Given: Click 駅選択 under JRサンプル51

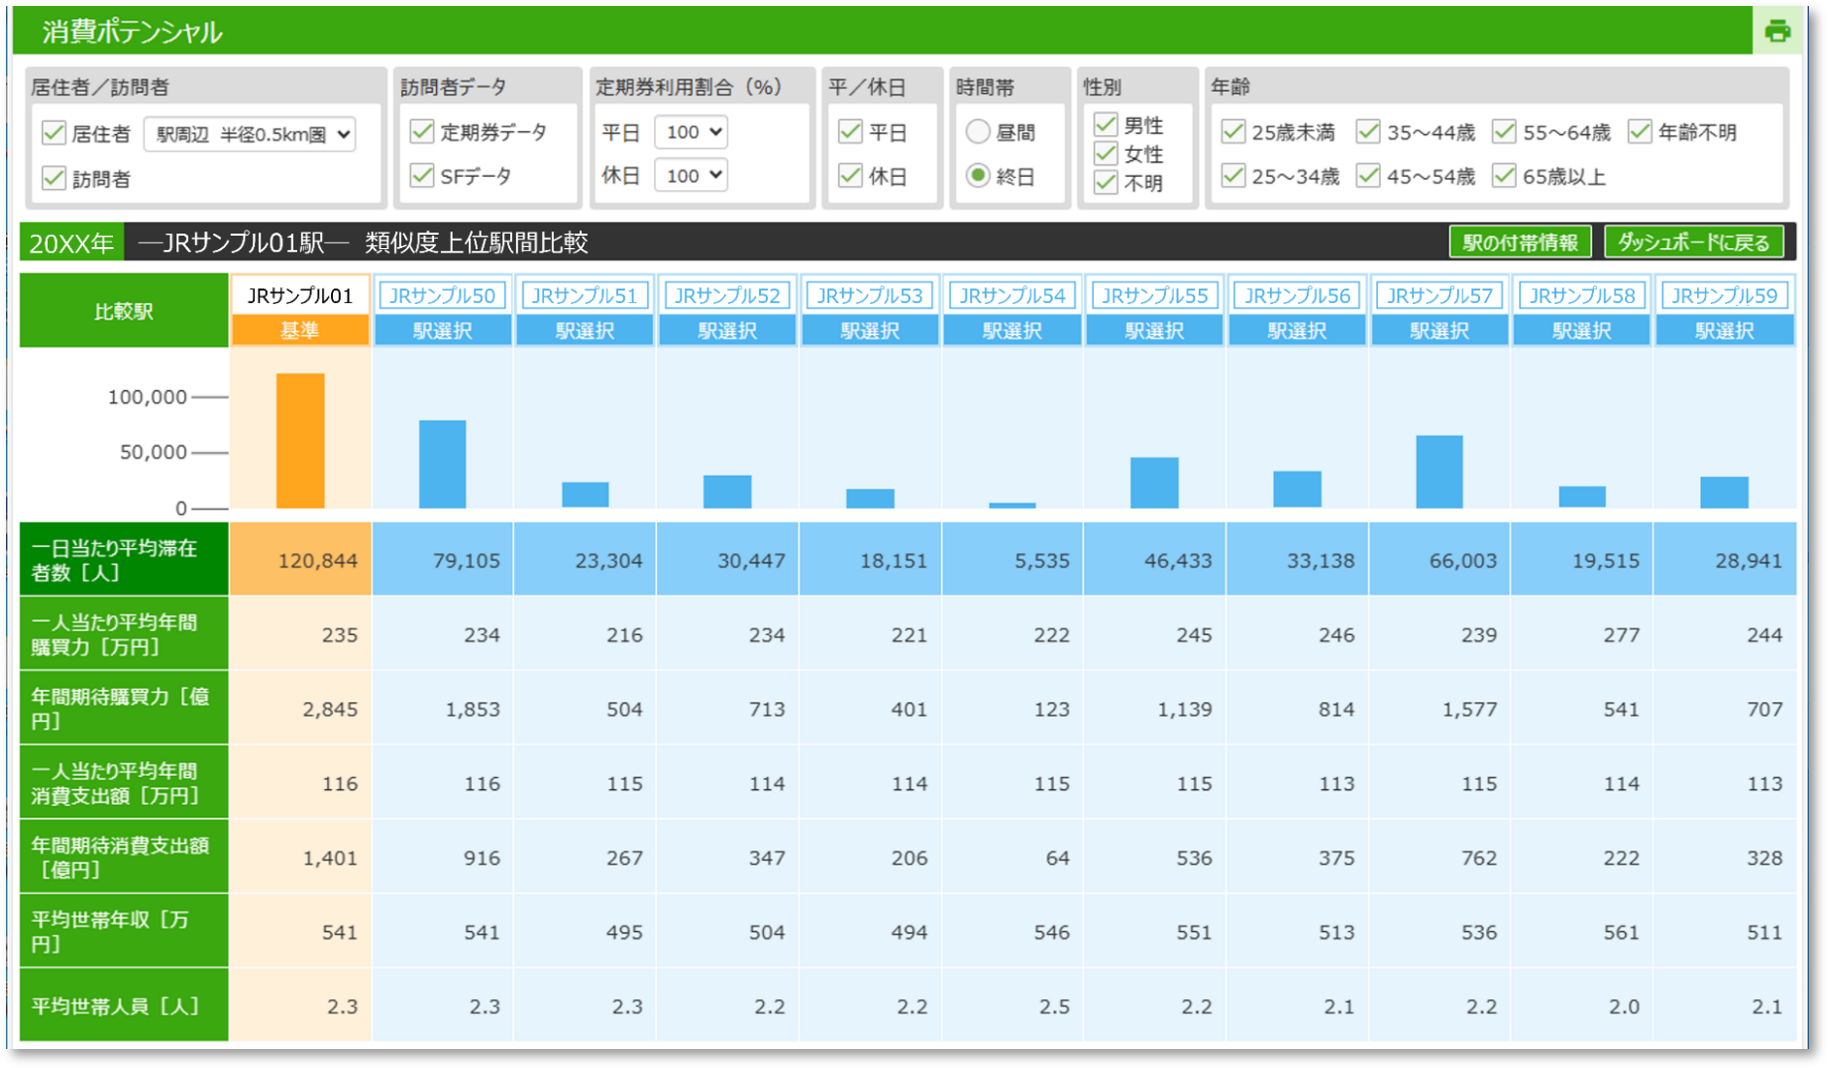Looking at the screenshot, I should point(585,331).
